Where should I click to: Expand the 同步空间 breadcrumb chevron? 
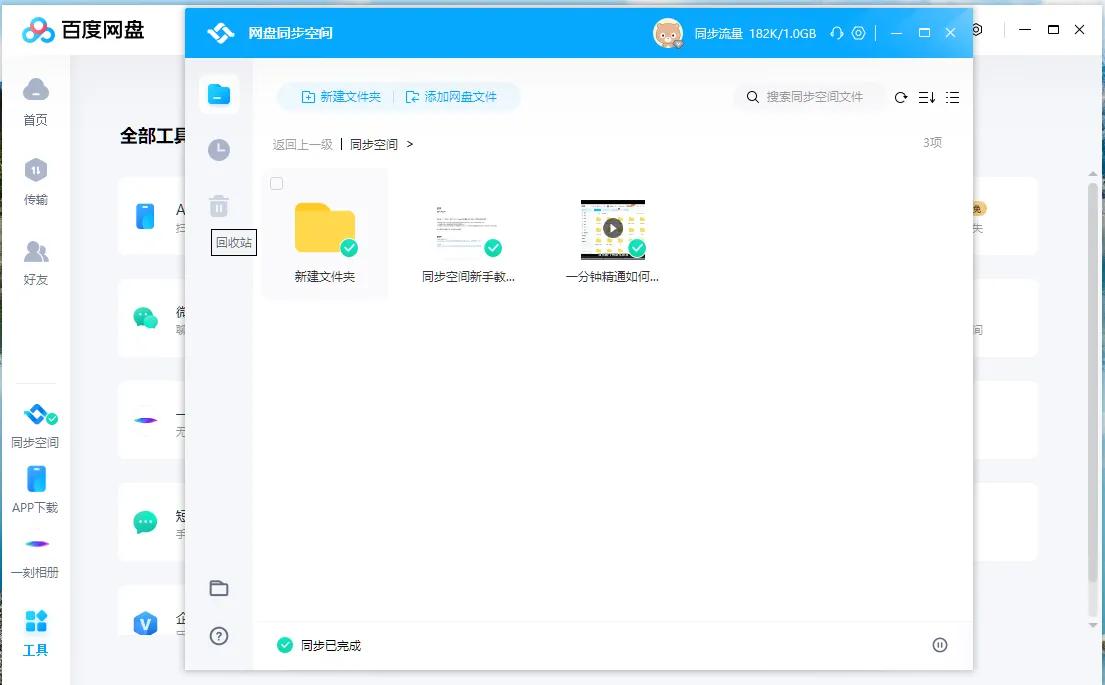[x=410, y=143]
